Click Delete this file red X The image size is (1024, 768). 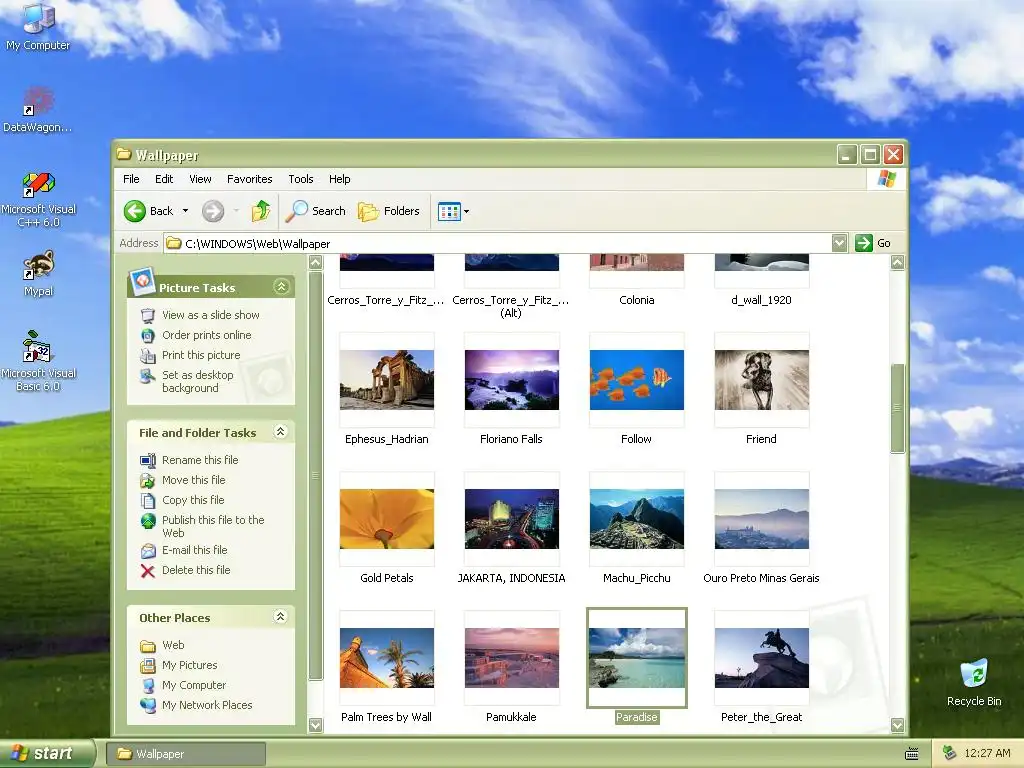coord(148,571)
